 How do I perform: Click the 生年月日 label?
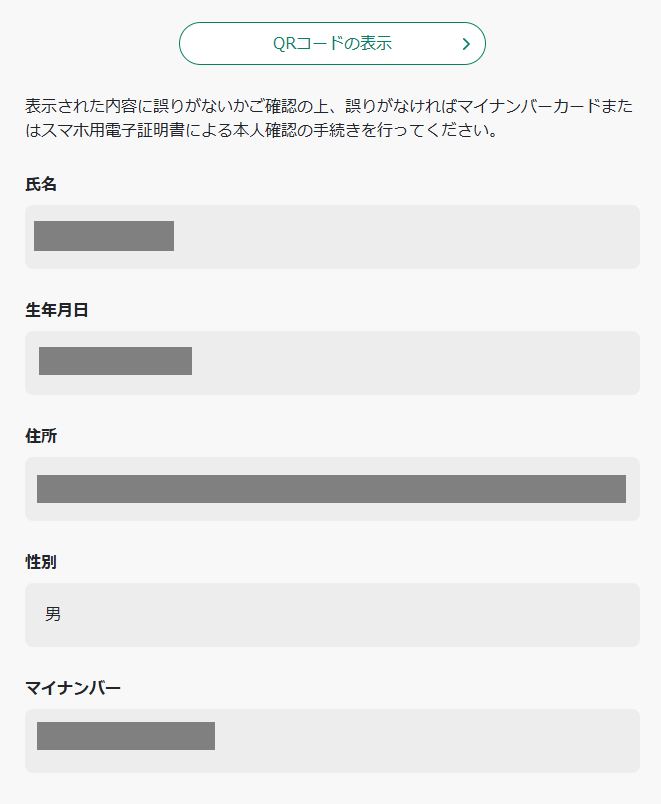pos(56,310)
